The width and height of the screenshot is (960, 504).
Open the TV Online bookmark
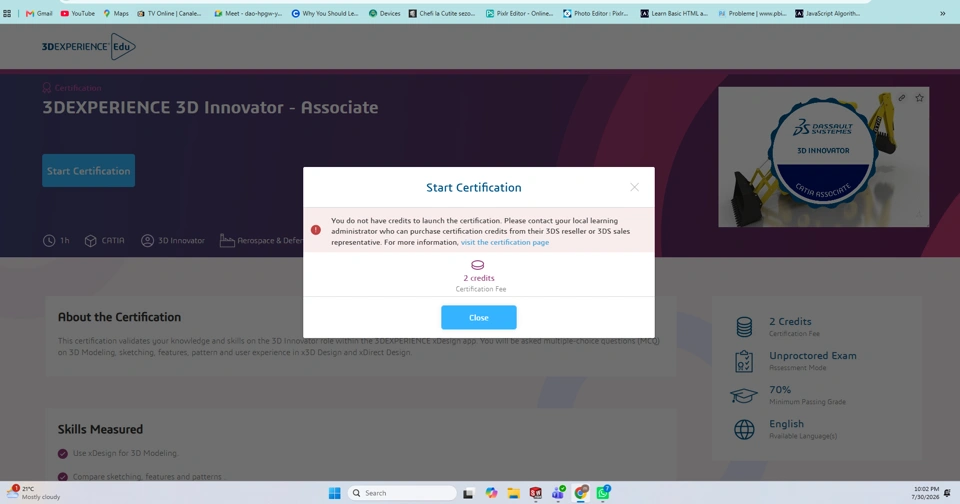169,13
